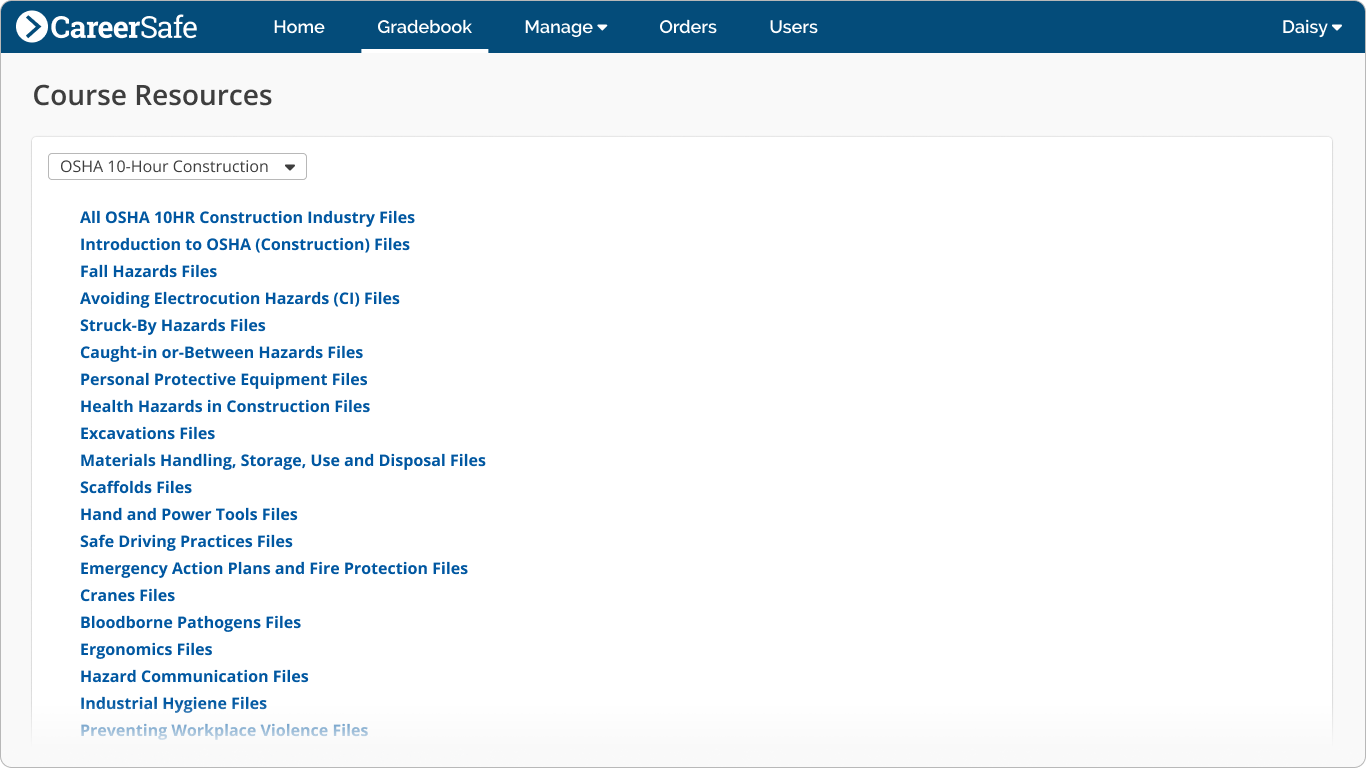Switch to the Gradebook tab
1366x768 pixels.
(424, 27)
